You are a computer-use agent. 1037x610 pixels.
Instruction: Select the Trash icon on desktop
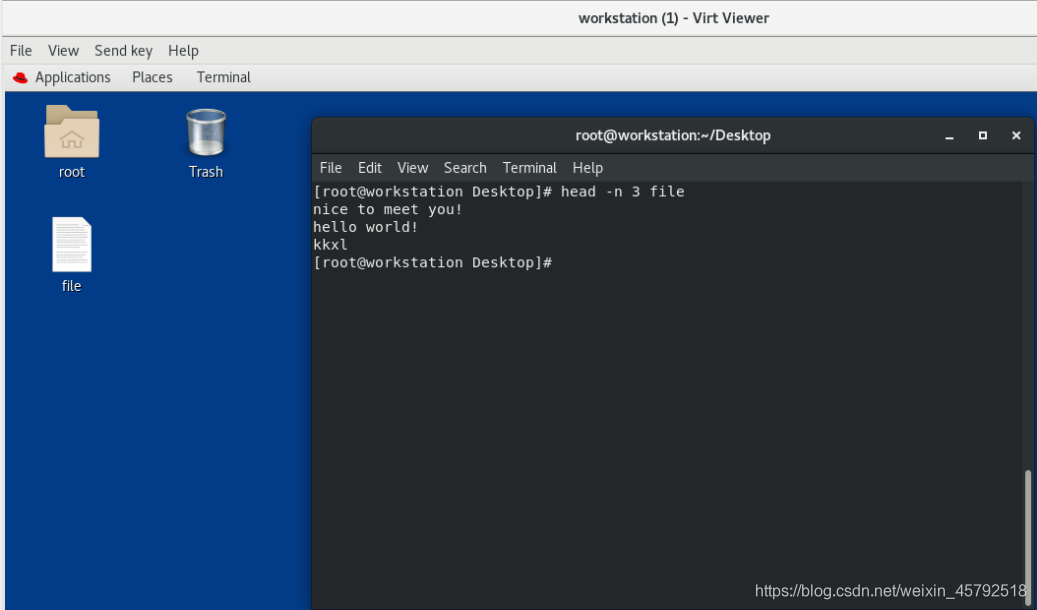point(206,132)
